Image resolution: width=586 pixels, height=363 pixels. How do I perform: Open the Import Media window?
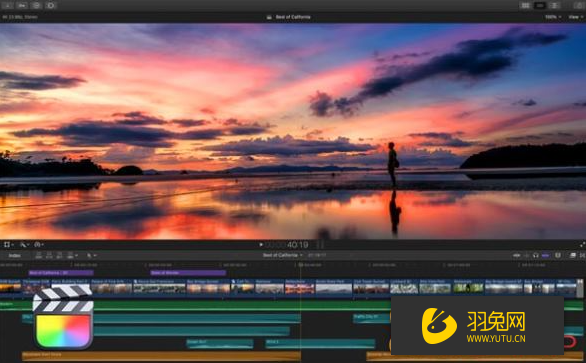7,5
